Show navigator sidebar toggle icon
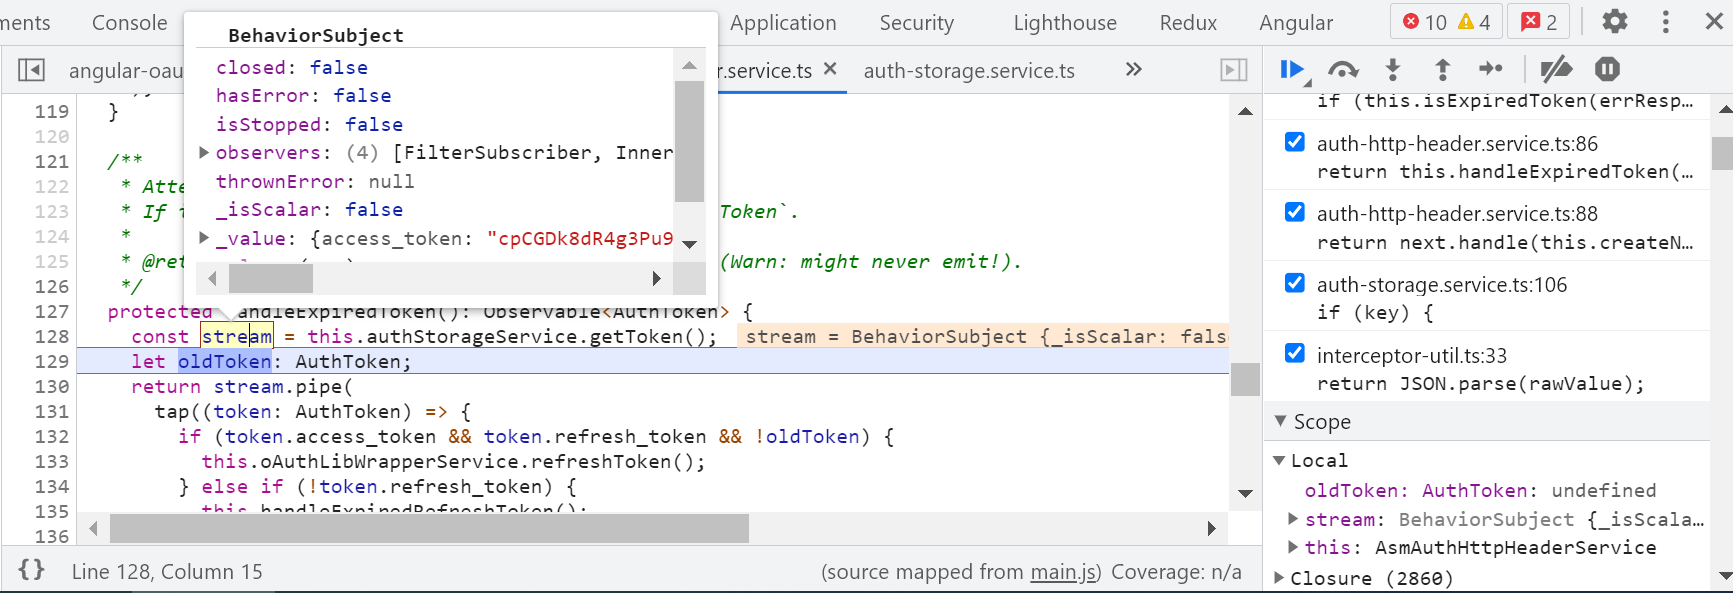Viewport: 1733px width, 593px height. coord(31,70)
